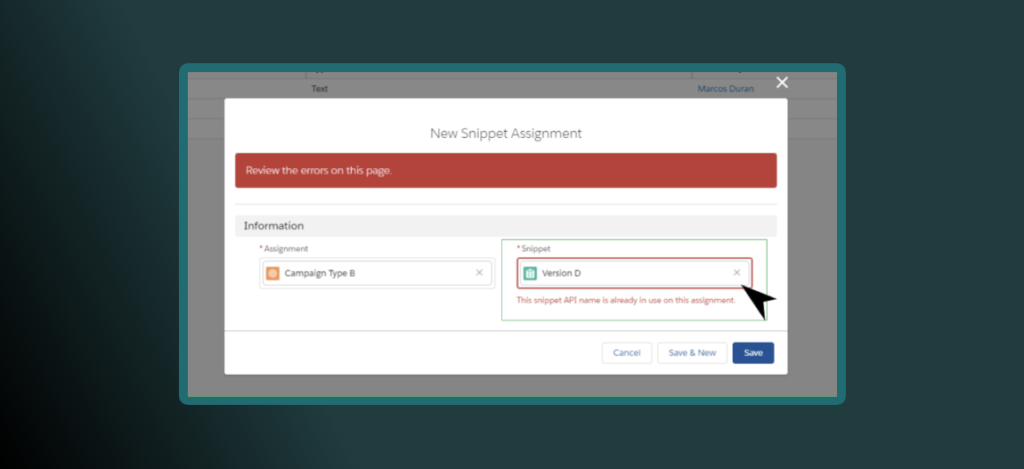Image resolution: width=1024 pixels, height=469 pixels.
Task: Click the Information section header
Action: pos(274,226)
